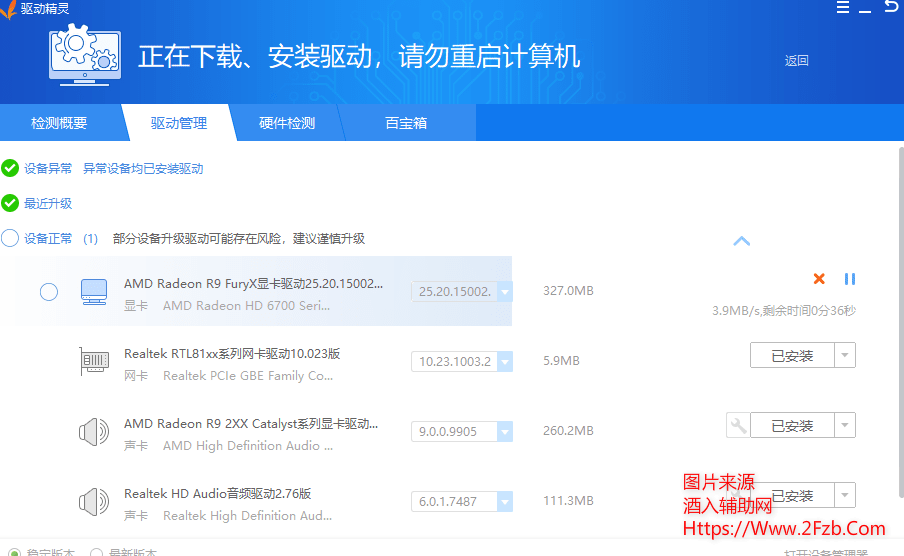Expand 已安装 dropdown arrow for Realtek RTL81xx
Screen dimensions: 904x556
845,355
